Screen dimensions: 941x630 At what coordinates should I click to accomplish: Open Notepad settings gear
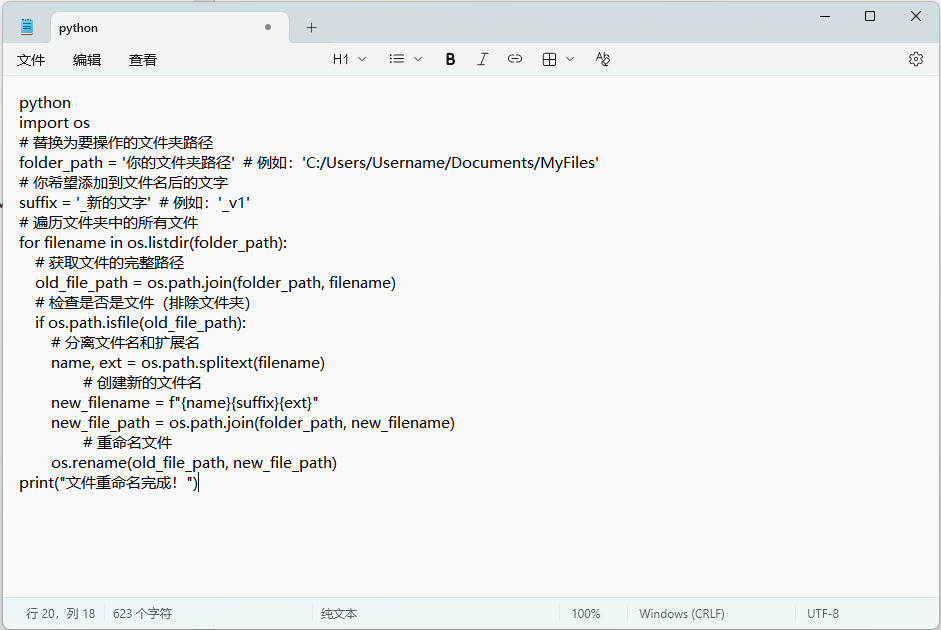click(x=916, y=59)
